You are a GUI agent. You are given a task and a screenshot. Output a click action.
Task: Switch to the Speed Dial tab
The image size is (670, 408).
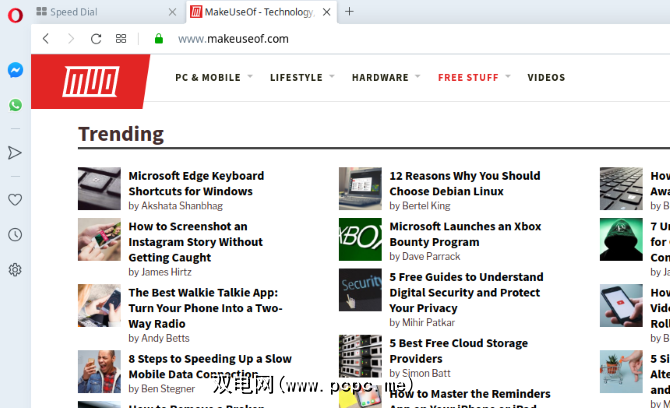coord(106,12)
